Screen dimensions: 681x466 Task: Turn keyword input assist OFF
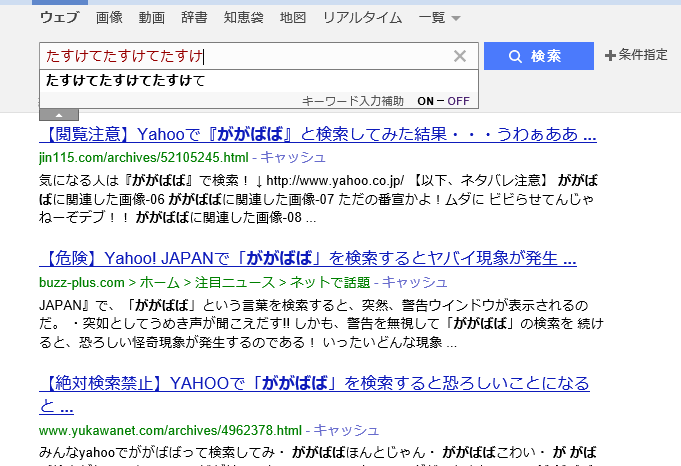(458, 101)
